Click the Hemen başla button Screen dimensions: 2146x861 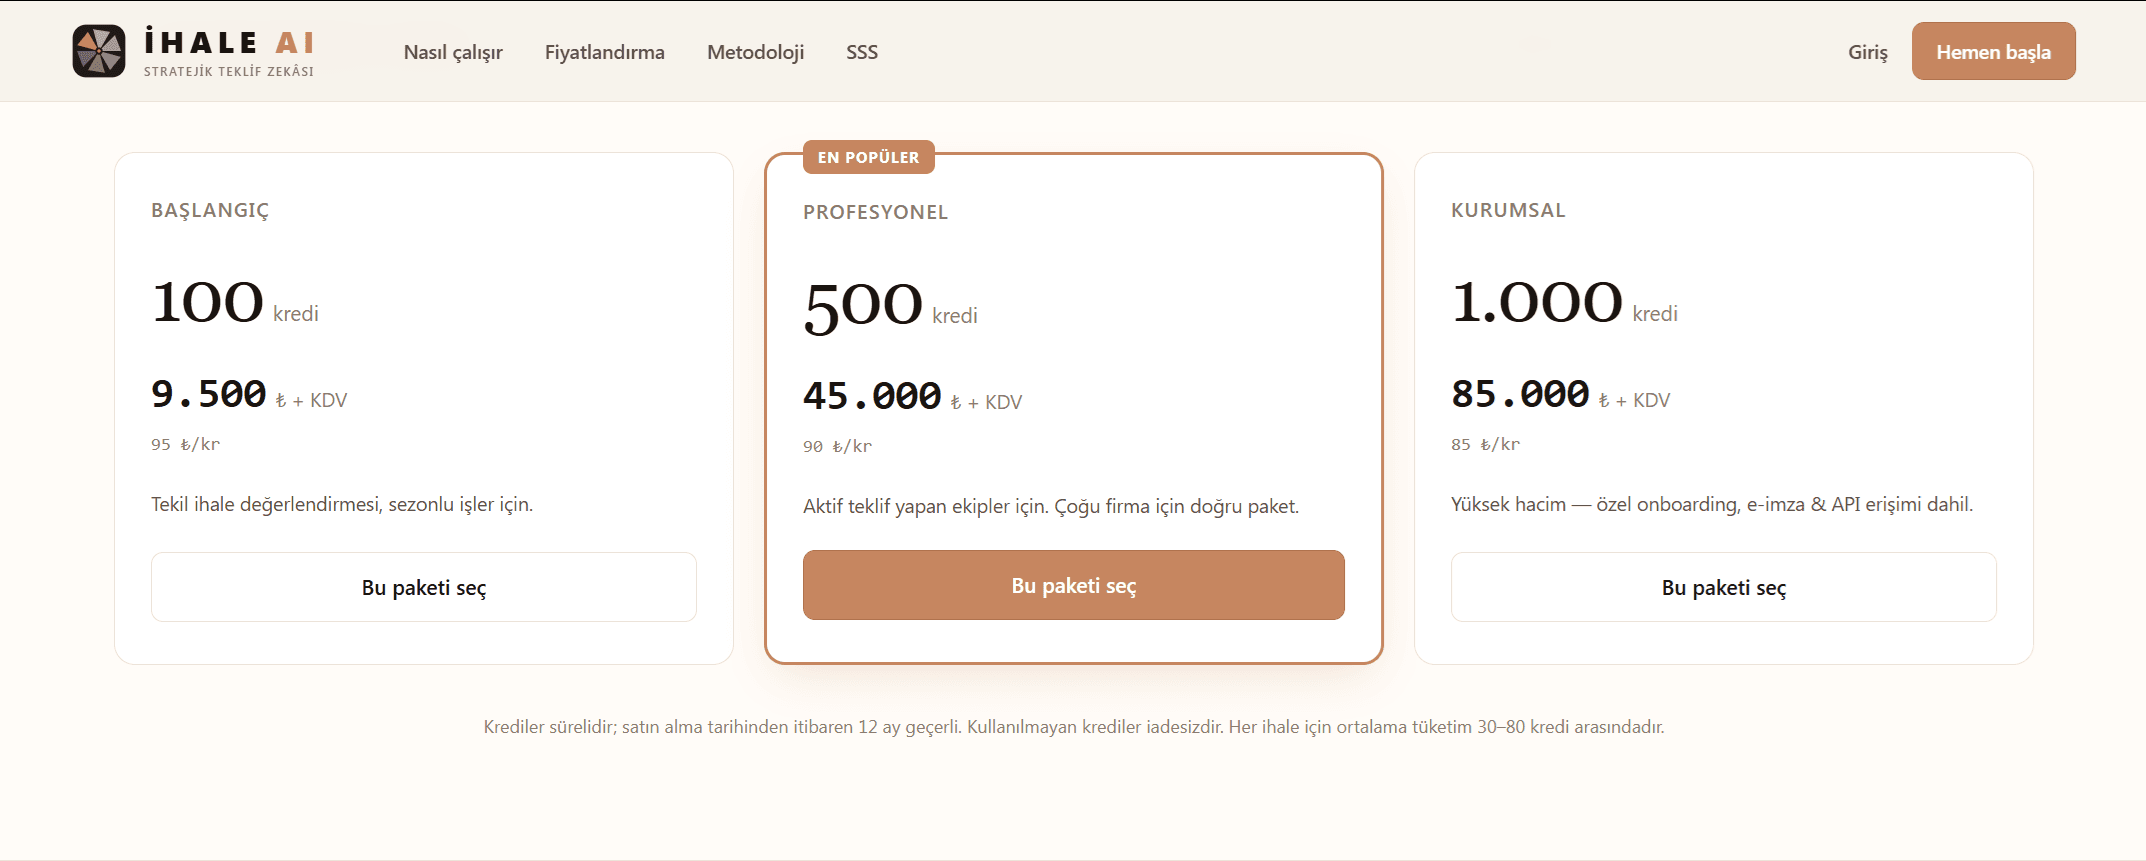tap(1993, 51)
